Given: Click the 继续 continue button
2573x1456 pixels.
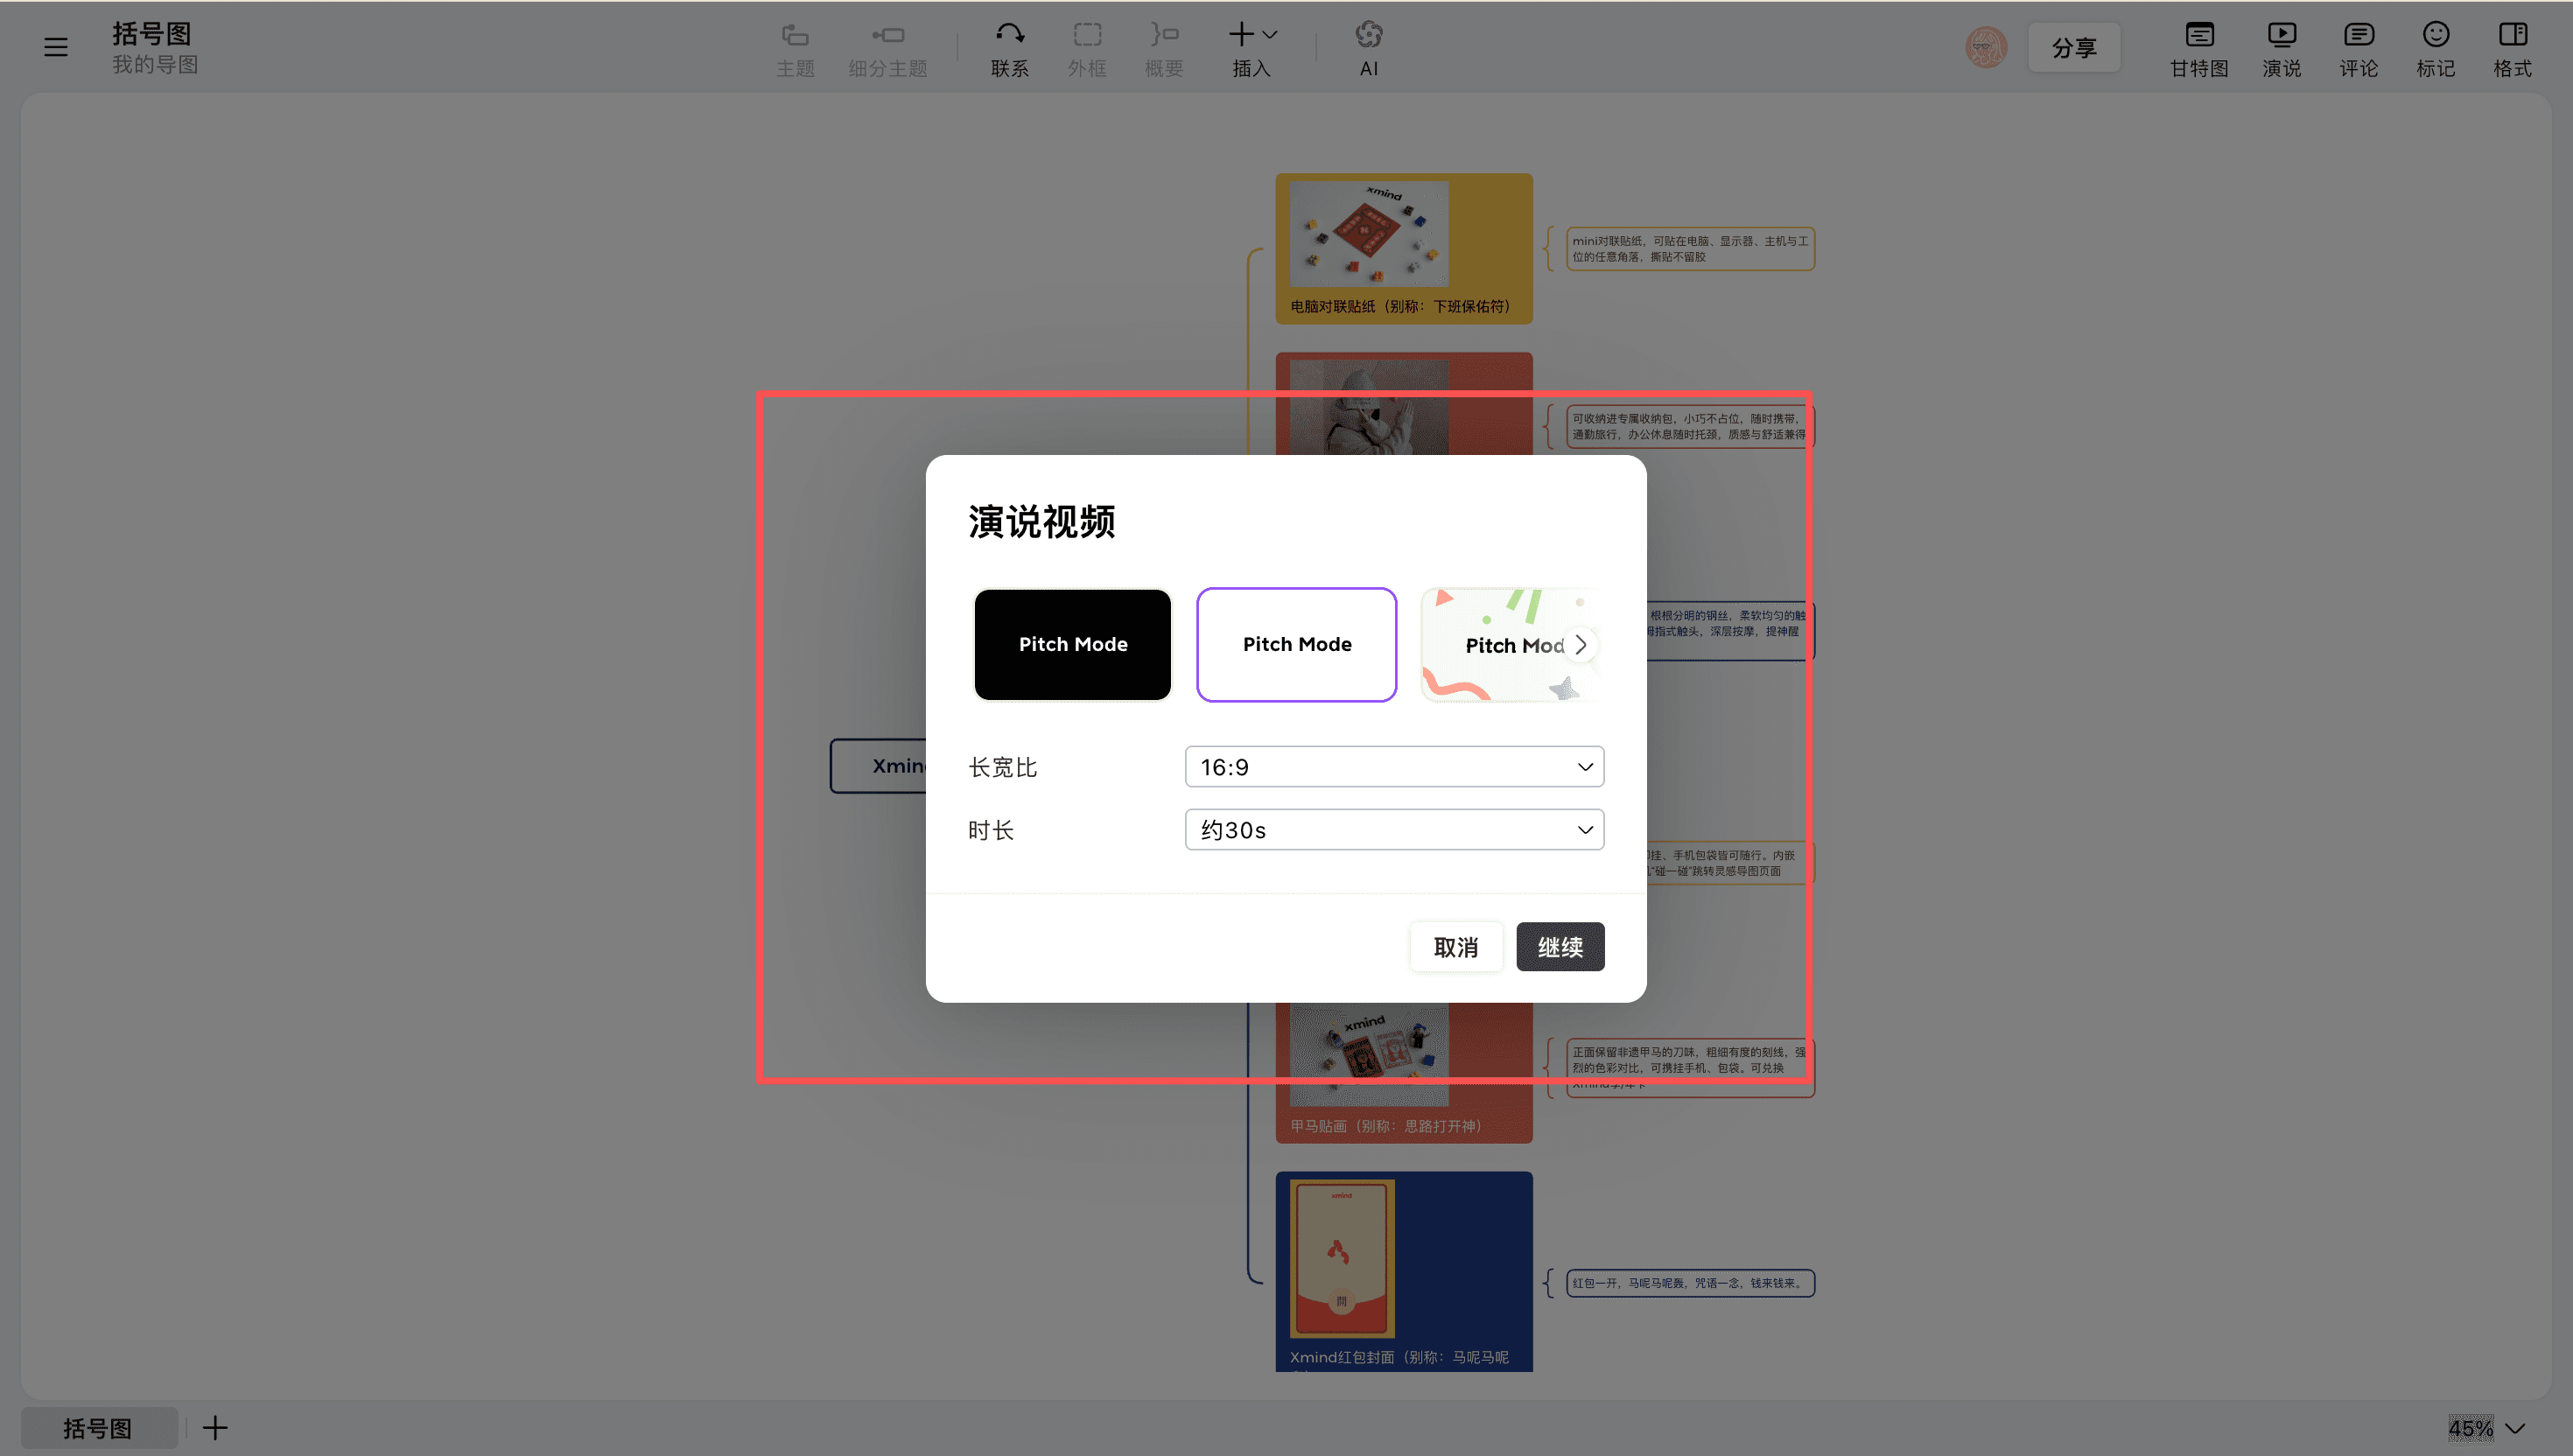Looking at the screenshot, I should click(x=1559, y=947).
